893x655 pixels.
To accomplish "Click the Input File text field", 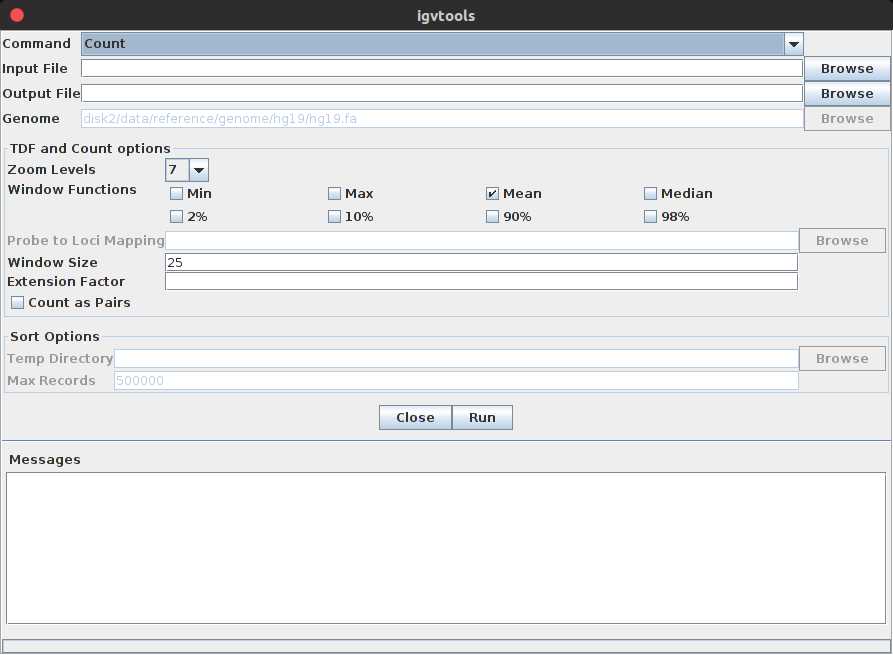I will [442, 68].
